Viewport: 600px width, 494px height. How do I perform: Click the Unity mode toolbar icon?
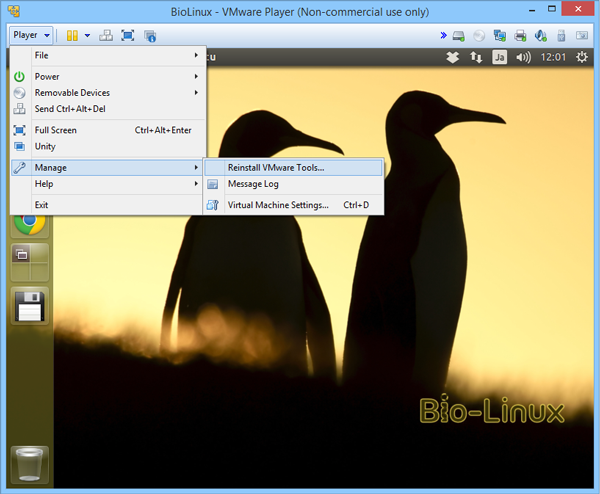pos(150,36)
